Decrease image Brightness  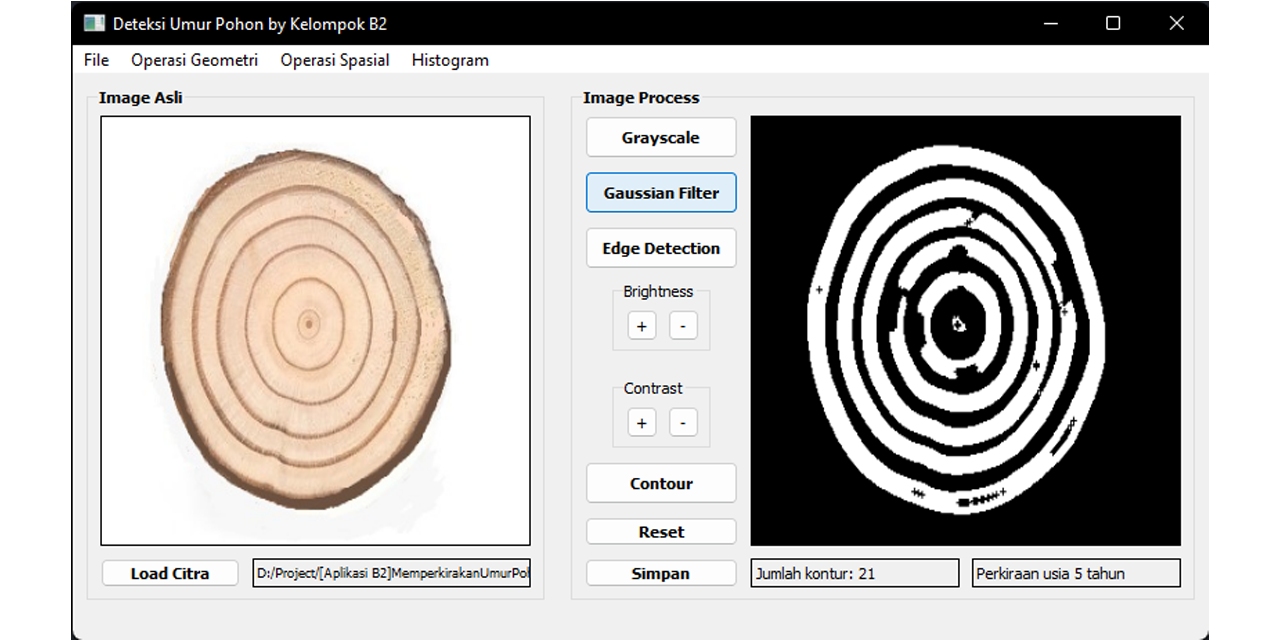(x=684, y=326)
